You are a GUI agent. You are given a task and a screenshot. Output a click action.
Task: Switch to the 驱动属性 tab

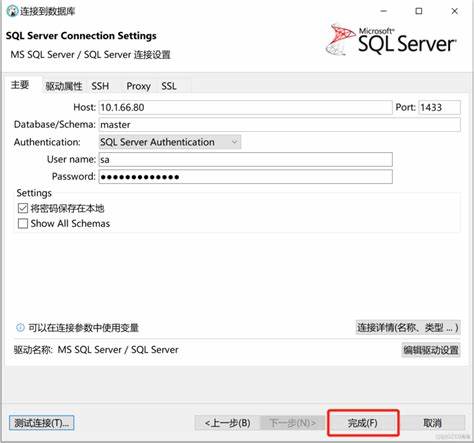(64, 86)
